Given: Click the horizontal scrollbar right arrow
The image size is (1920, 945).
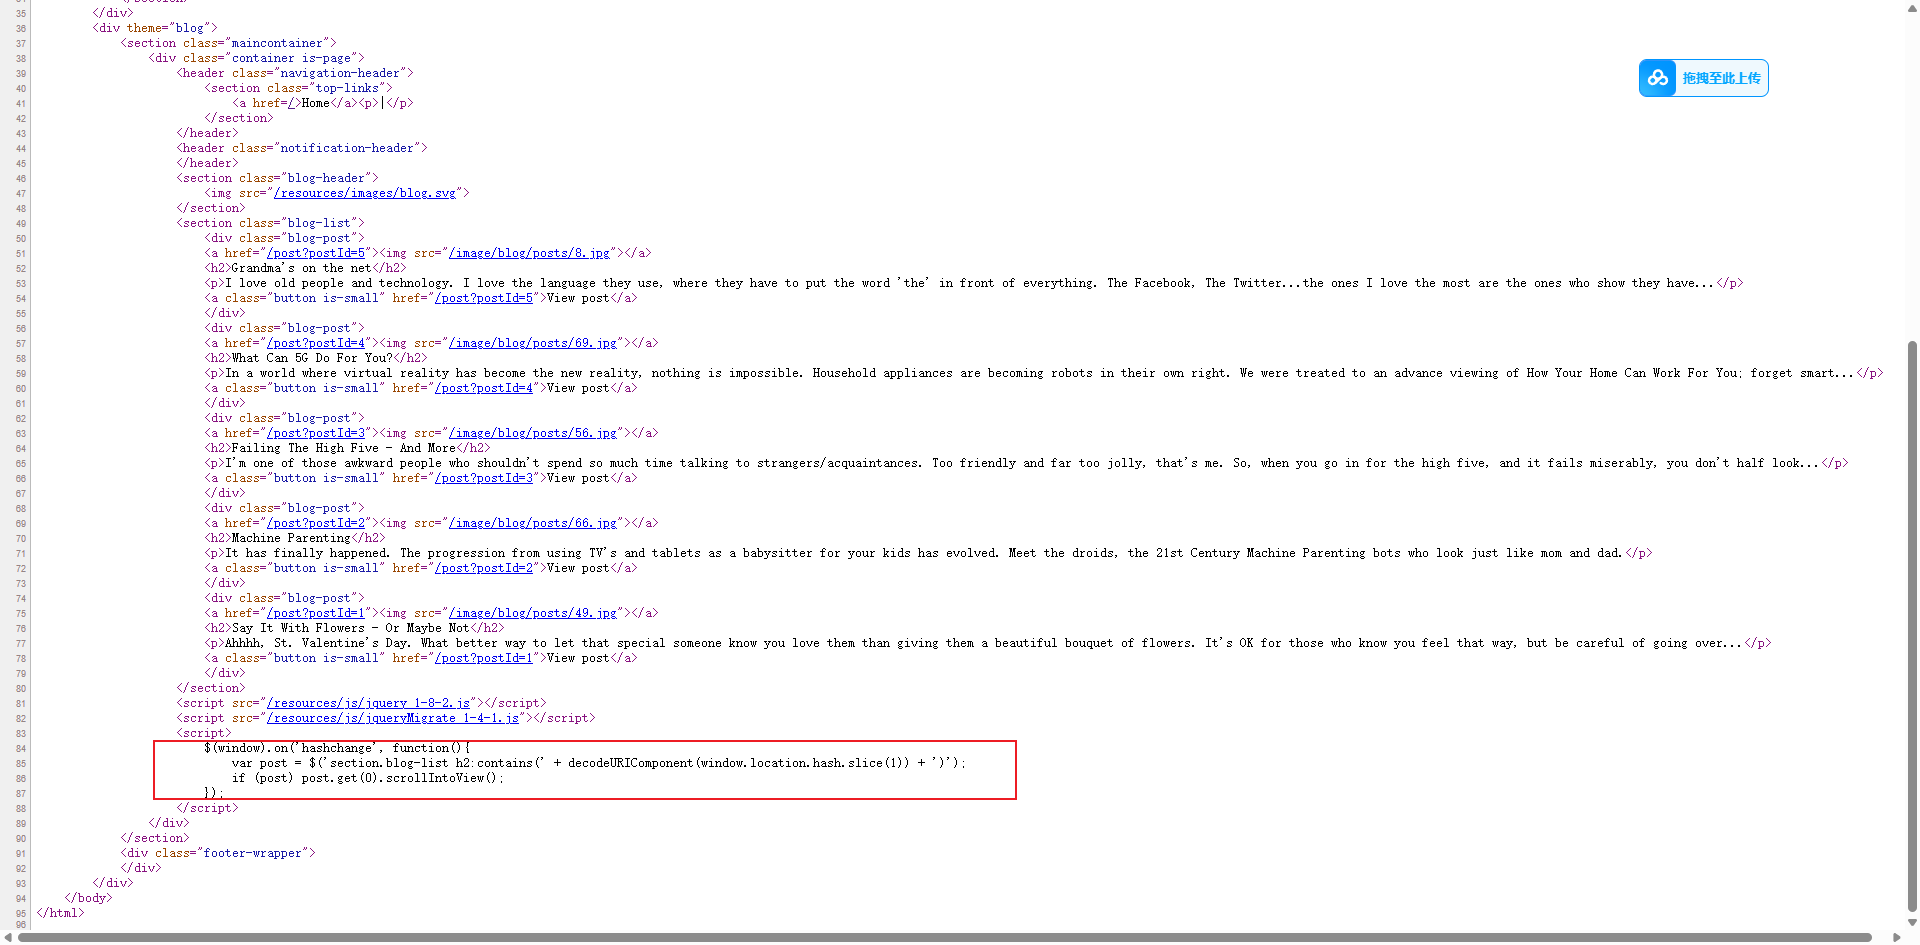Looking at the screenshot, I should pyautogui.click(x=1897, y=938).
